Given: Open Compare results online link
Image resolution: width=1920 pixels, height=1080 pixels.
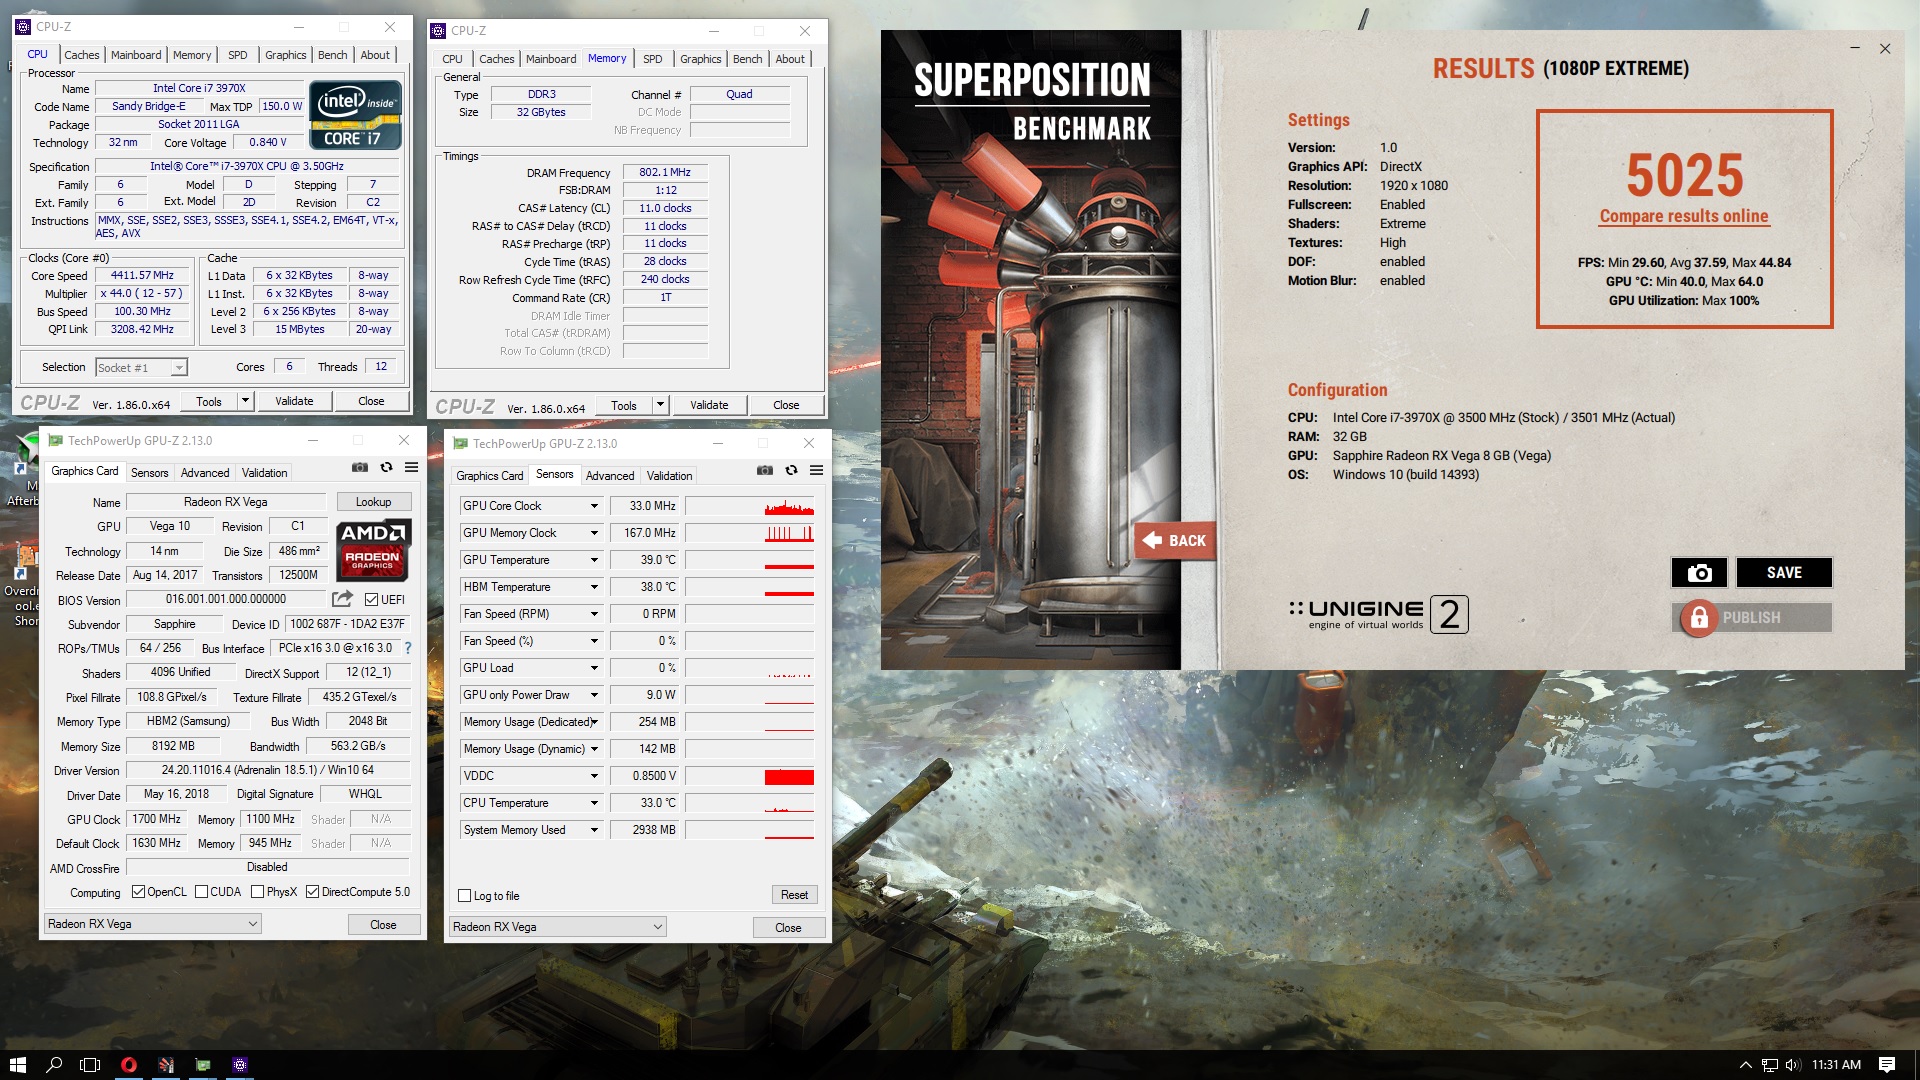Looking at the screenshot, I should pyautogui.click(x=1684, y=216).
